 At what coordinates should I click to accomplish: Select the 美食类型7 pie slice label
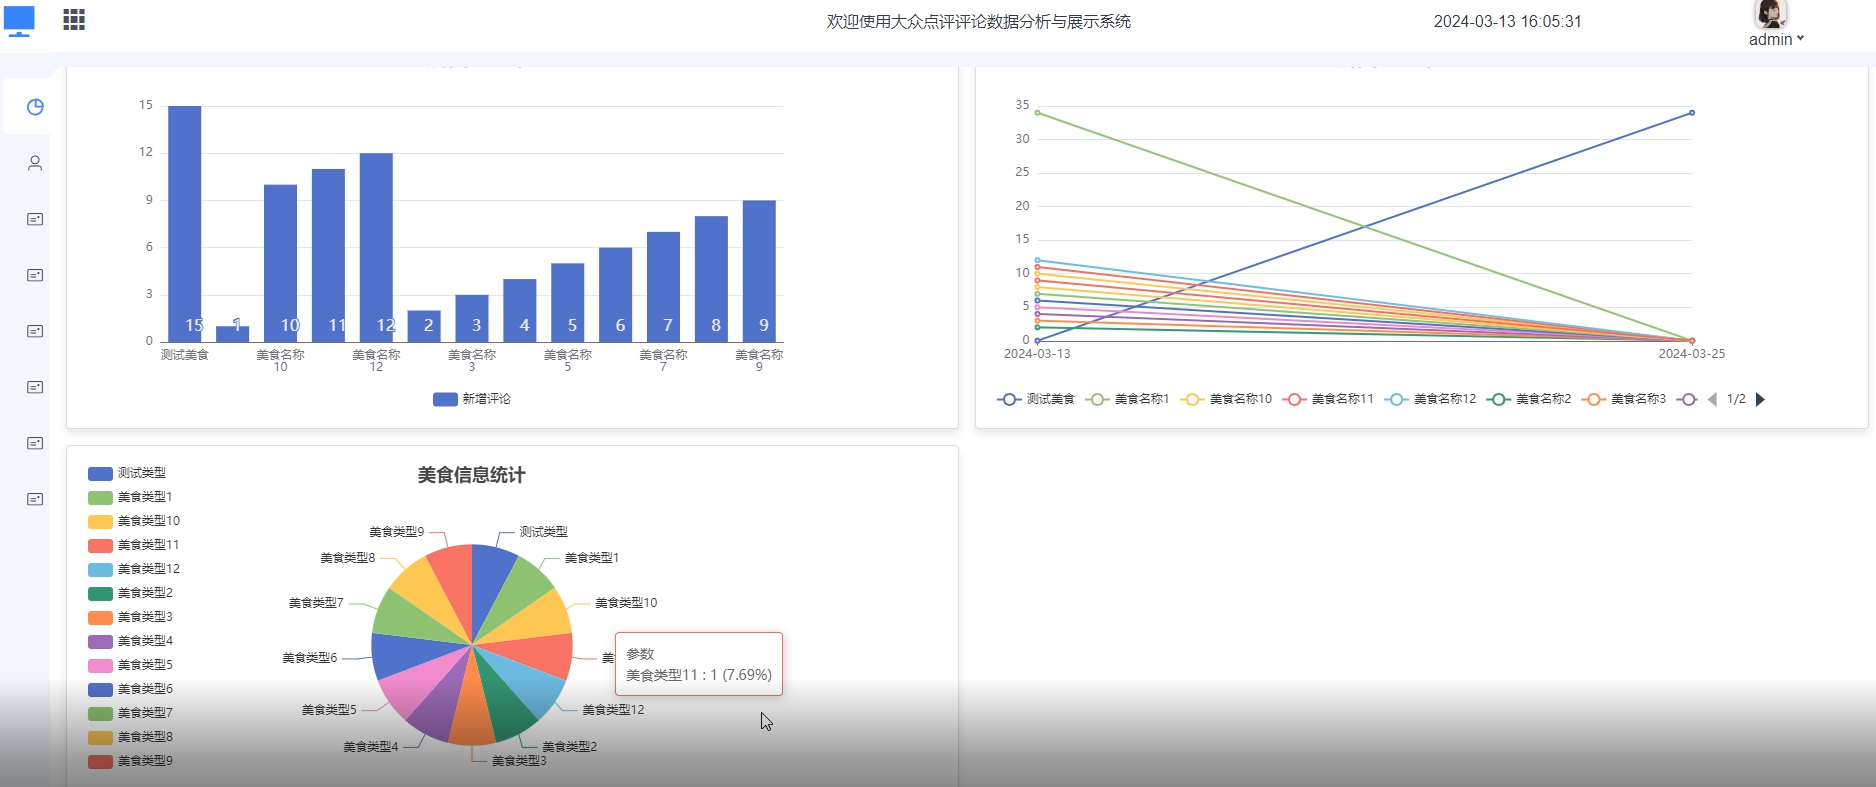point(316,603)
